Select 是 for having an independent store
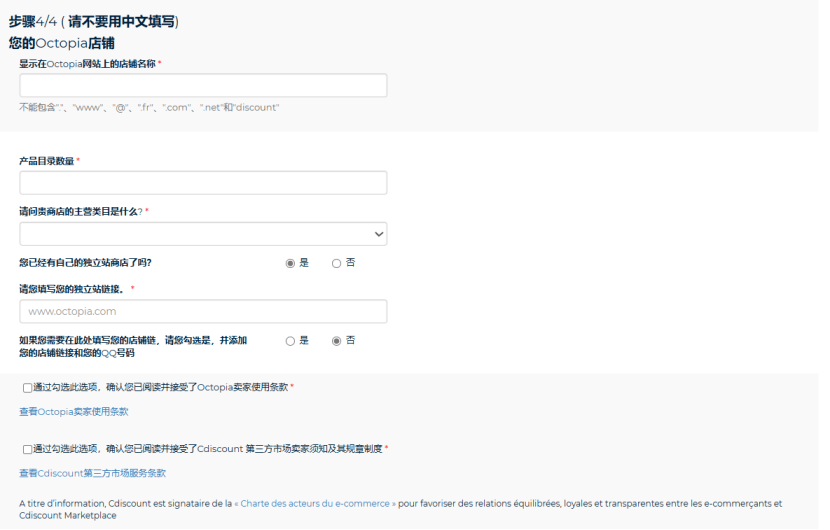Image resolution: width=830 pixels, height=530 pixels. (x=290, y=263)
